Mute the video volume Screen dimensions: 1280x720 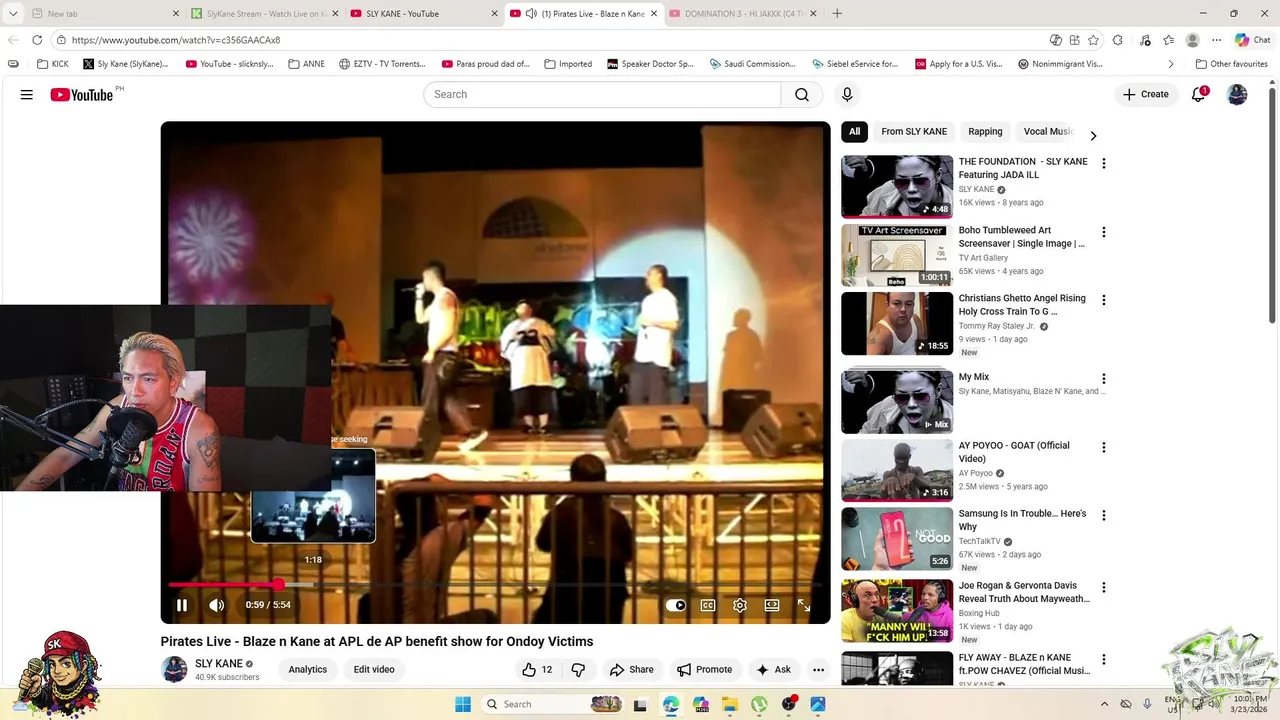point(216,605)
